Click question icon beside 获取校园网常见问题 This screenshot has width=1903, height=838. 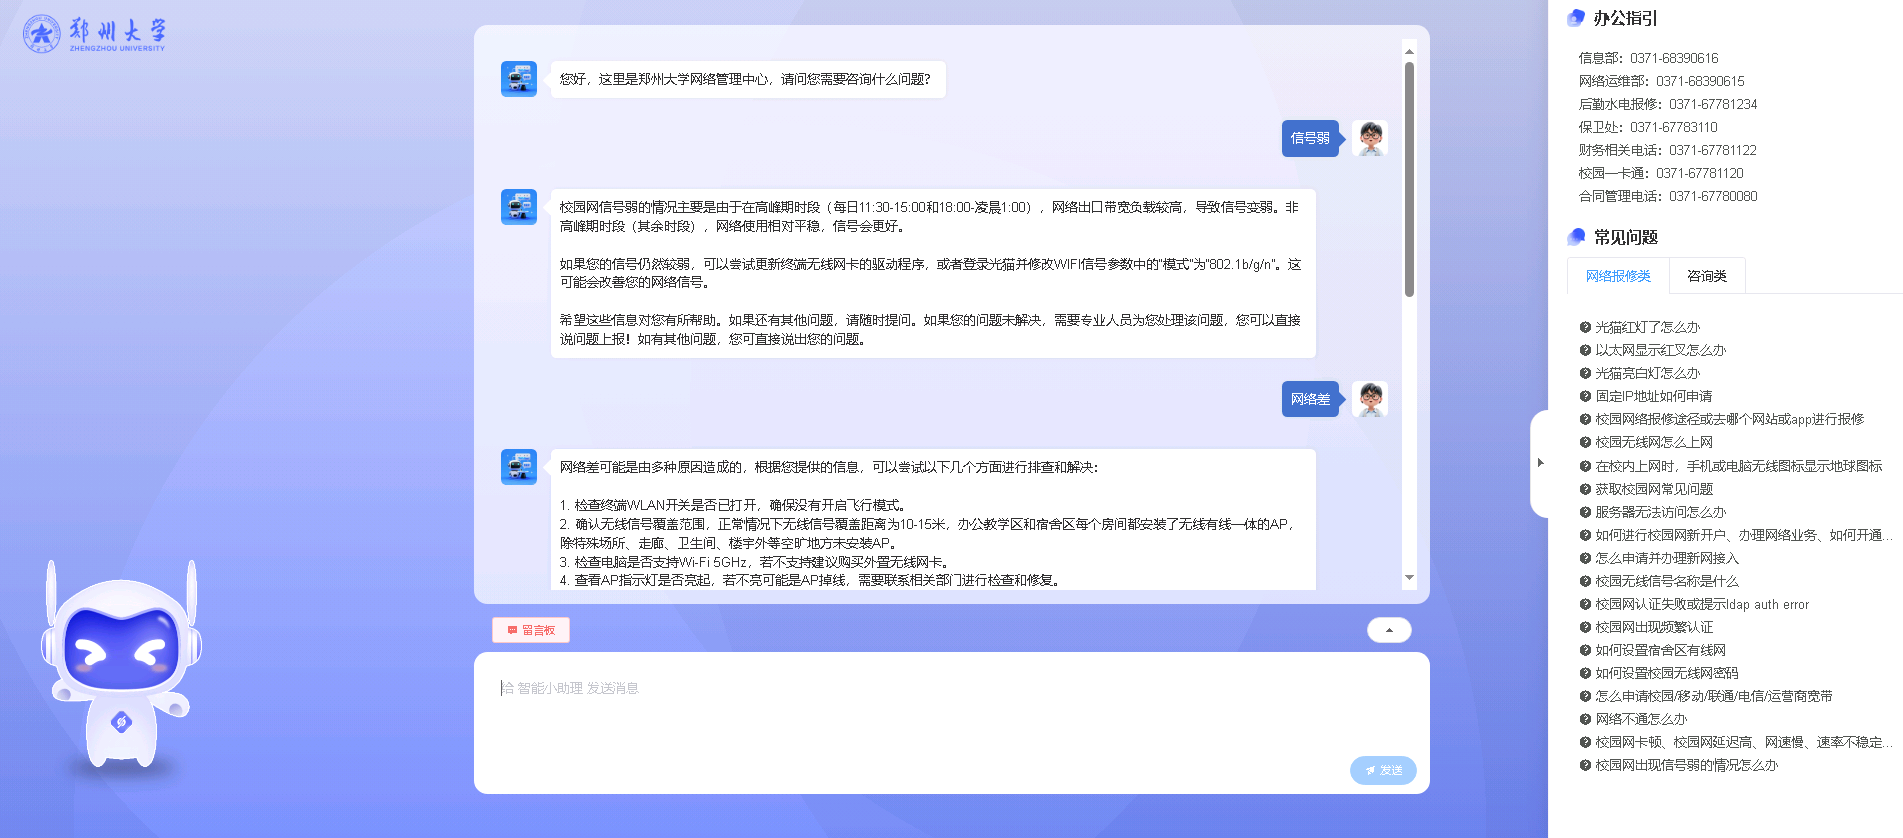pos(1585,489)
